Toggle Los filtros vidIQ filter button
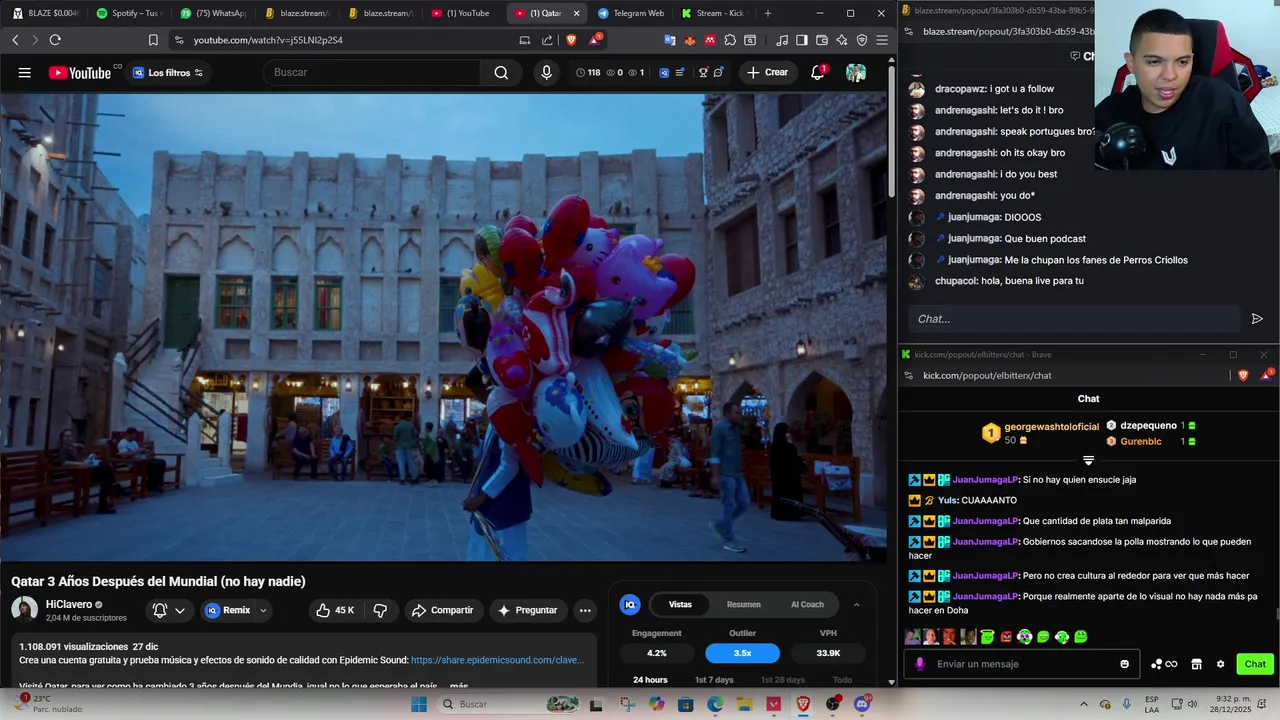This screenshot has width=1280, height=720. [x=168, y=72]
